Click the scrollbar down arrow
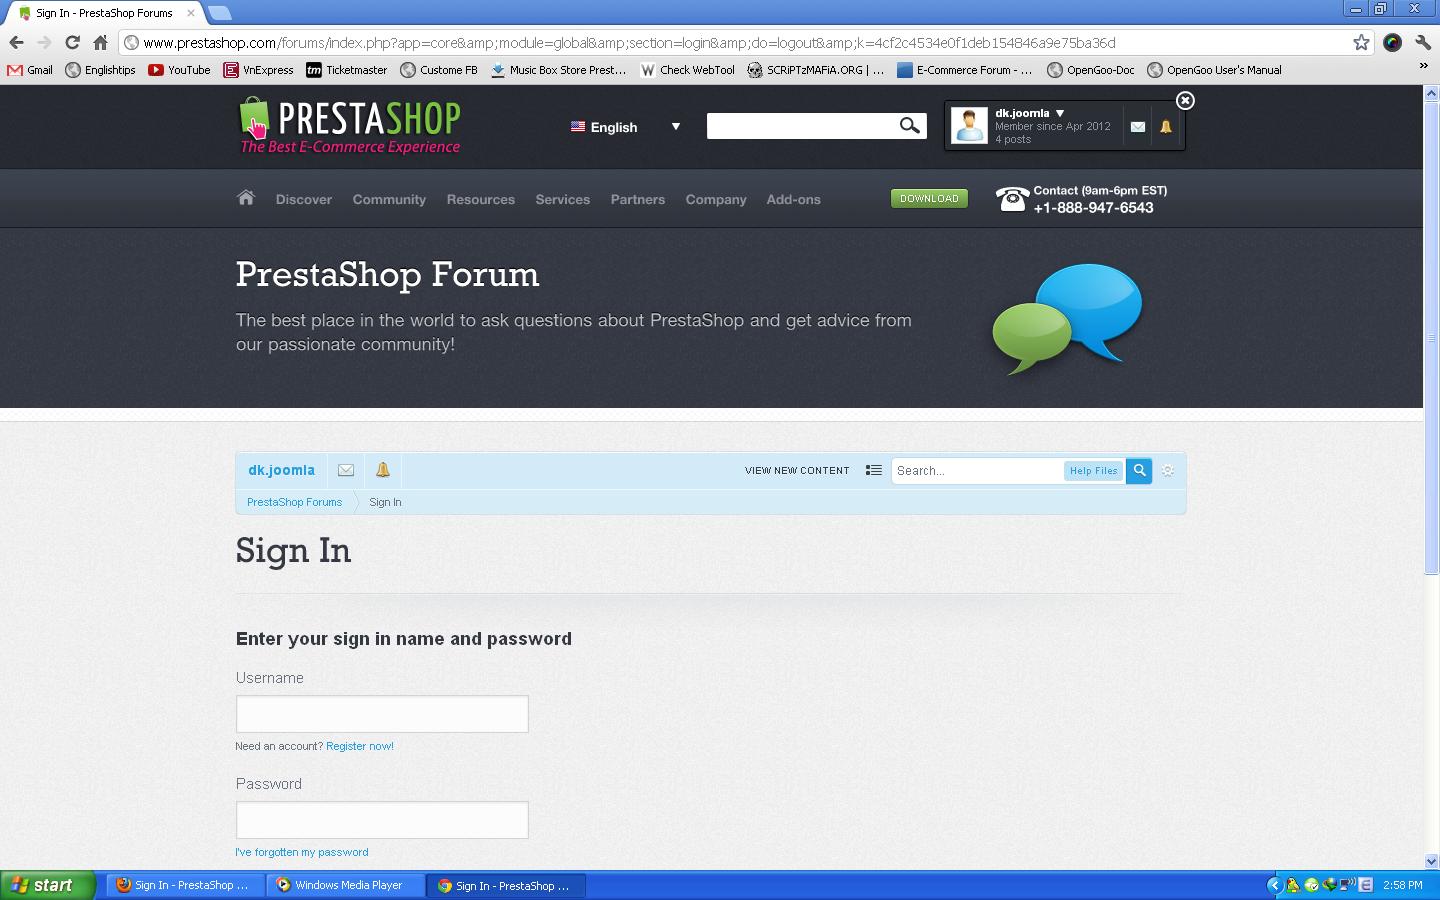Image resolution: width=1440 pixels, height=900 pixels. [1431, 861]
